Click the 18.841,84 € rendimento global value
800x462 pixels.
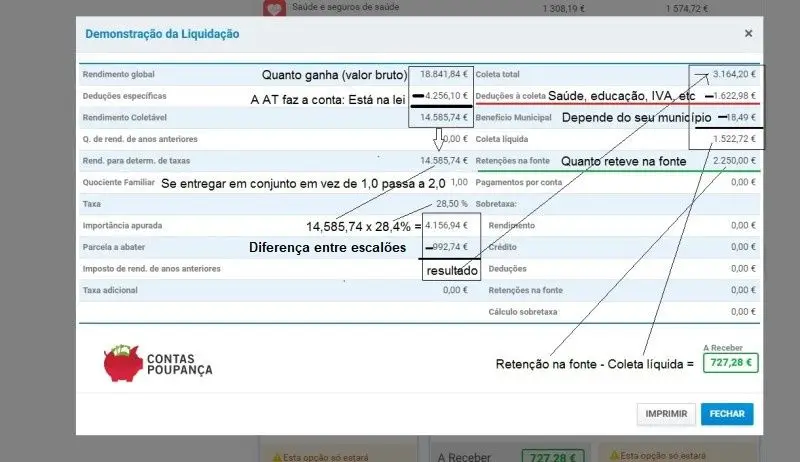click(x=443, y=74)
